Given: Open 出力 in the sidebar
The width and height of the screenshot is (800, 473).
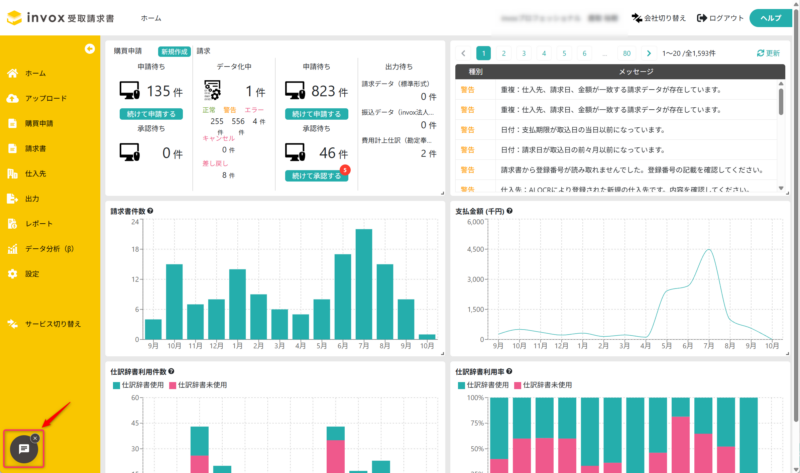Looking at the screenshot, I should (32, 198).
